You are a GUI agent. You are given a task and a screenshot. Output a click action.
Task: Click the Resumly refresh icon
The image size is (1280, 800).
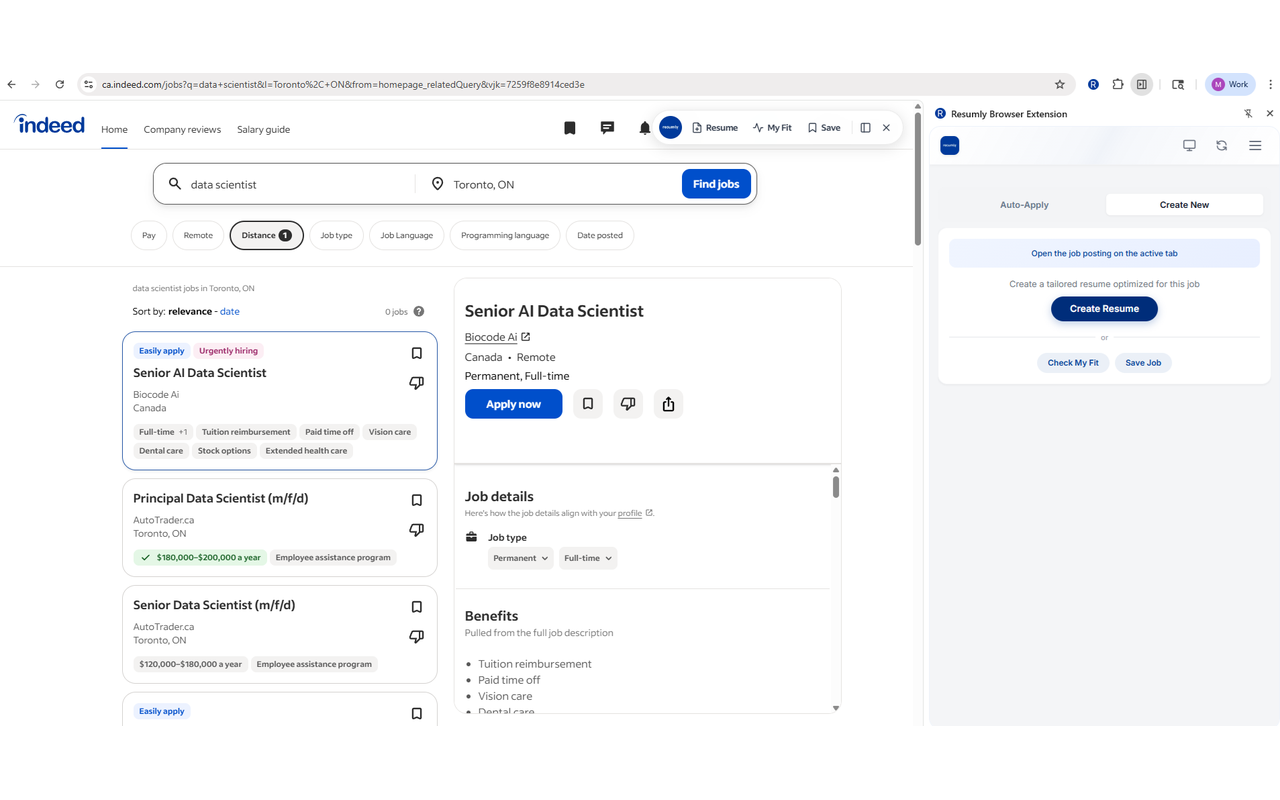1221,145
